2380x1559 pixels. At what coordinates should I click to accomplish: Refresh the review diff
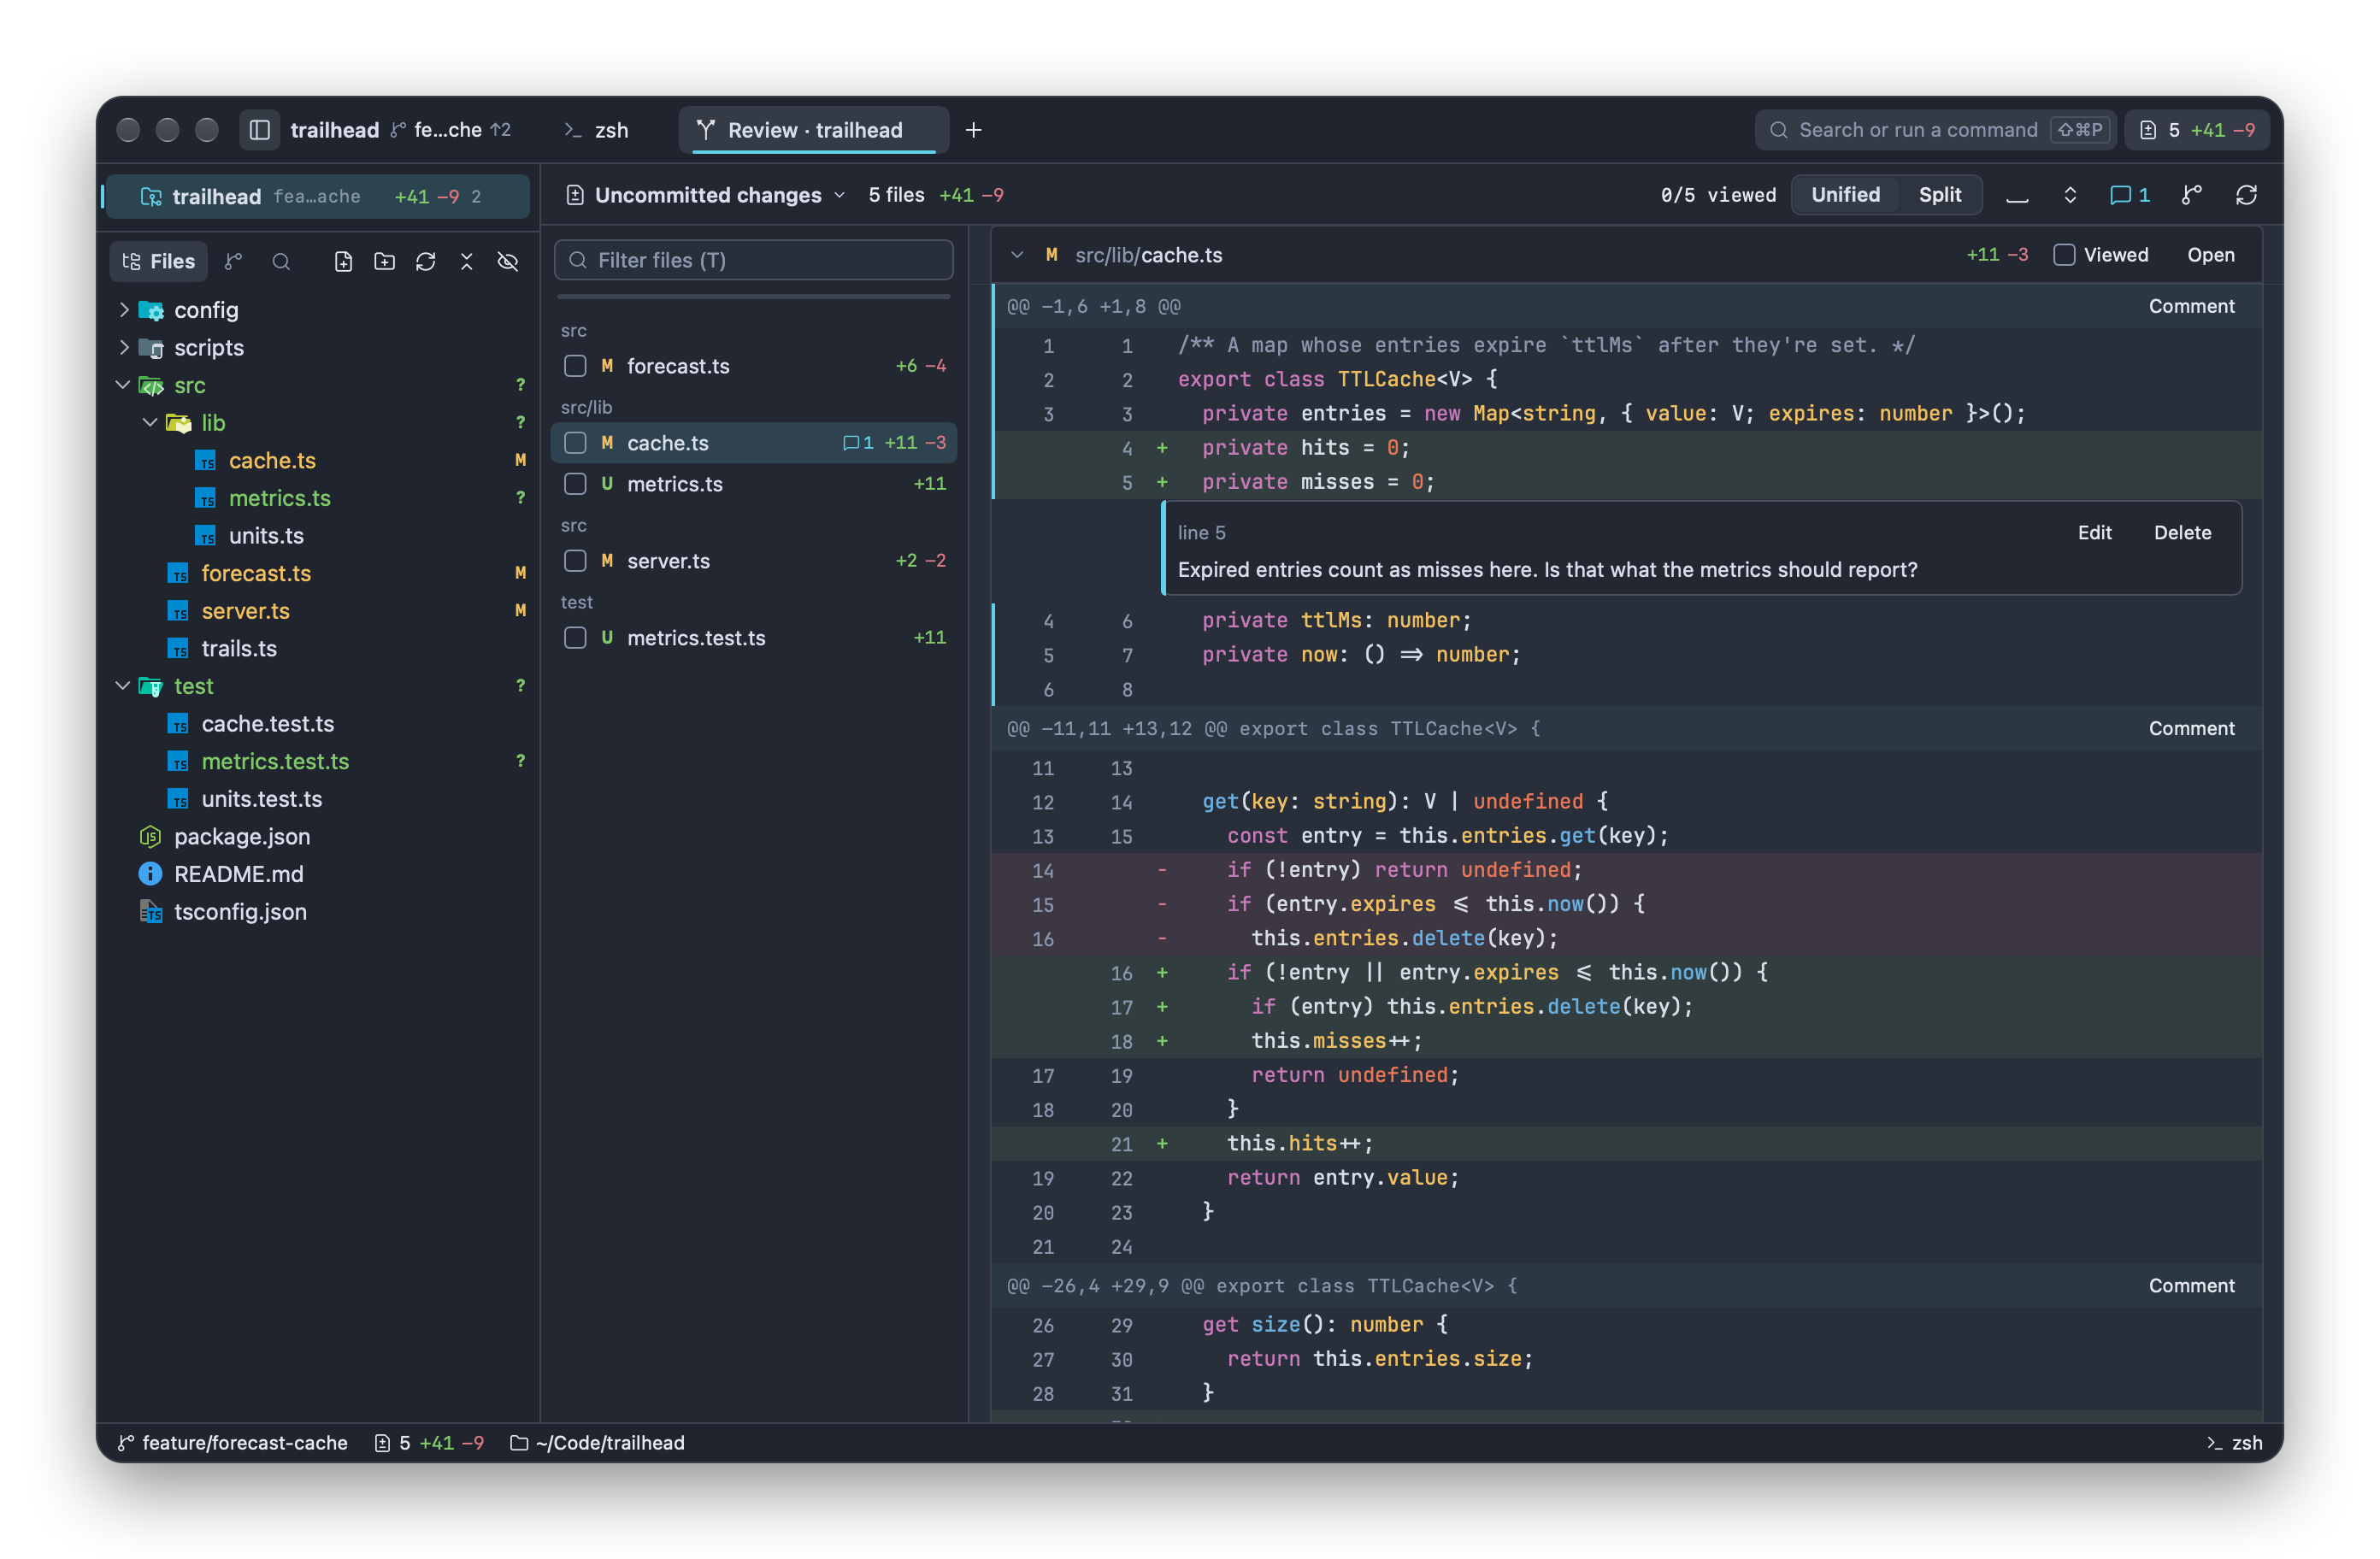[x=2247, y=195]
